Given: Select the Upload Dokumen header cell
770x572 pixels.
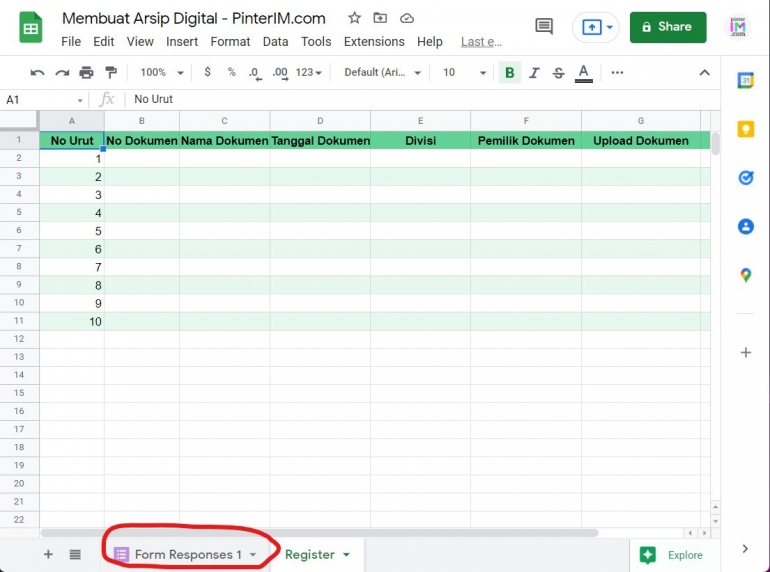Looking at the screenshot, I should pyautogui.click(x=641, y=141).
